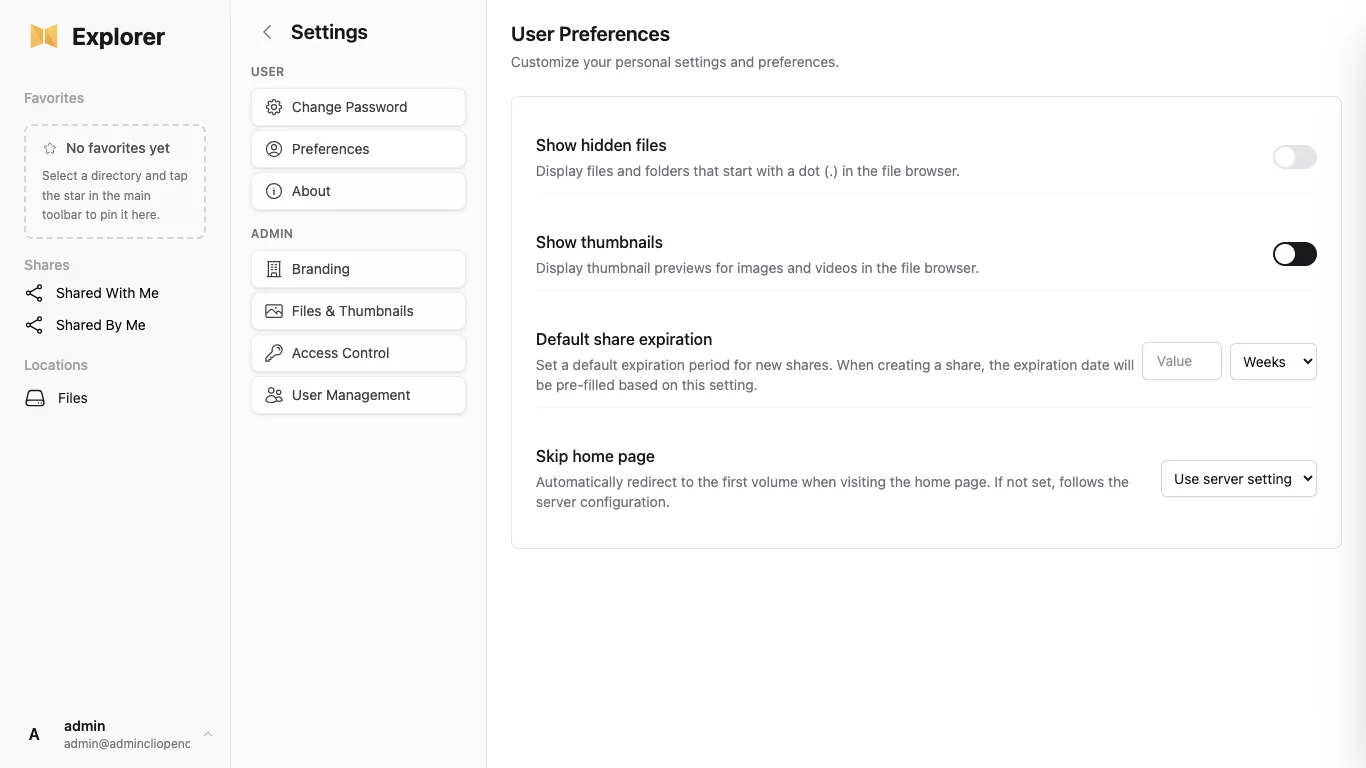1366x768 pixels.
Task: Open the Use server setting dropdown
Action: [x=1238, y=479]
